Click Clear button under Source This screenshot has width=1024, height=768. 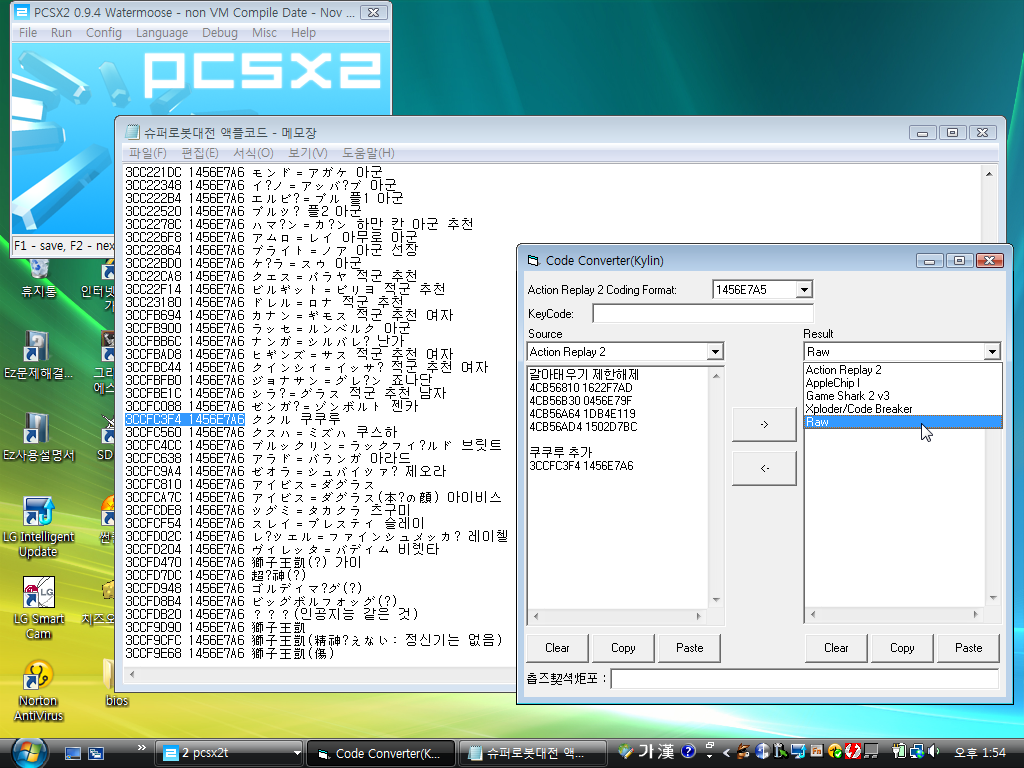(x=557, y=648)
